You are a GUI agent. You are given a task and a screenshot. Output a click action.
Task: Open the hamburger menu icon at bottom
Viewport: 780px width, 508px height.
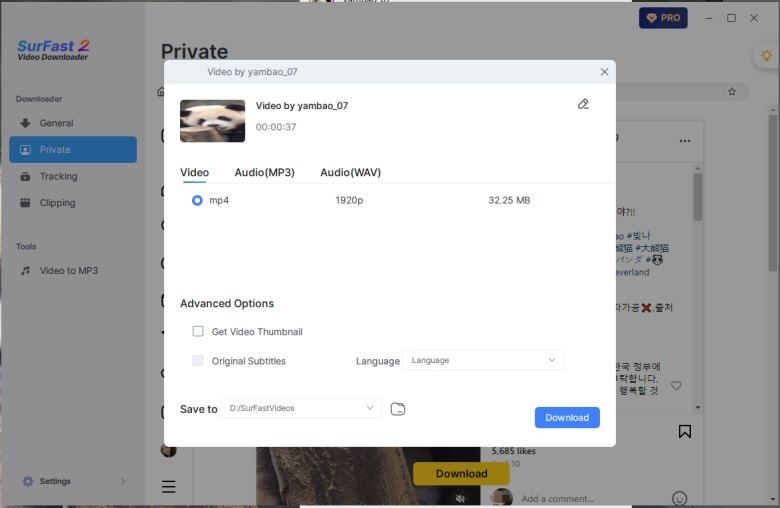[169, 486]
